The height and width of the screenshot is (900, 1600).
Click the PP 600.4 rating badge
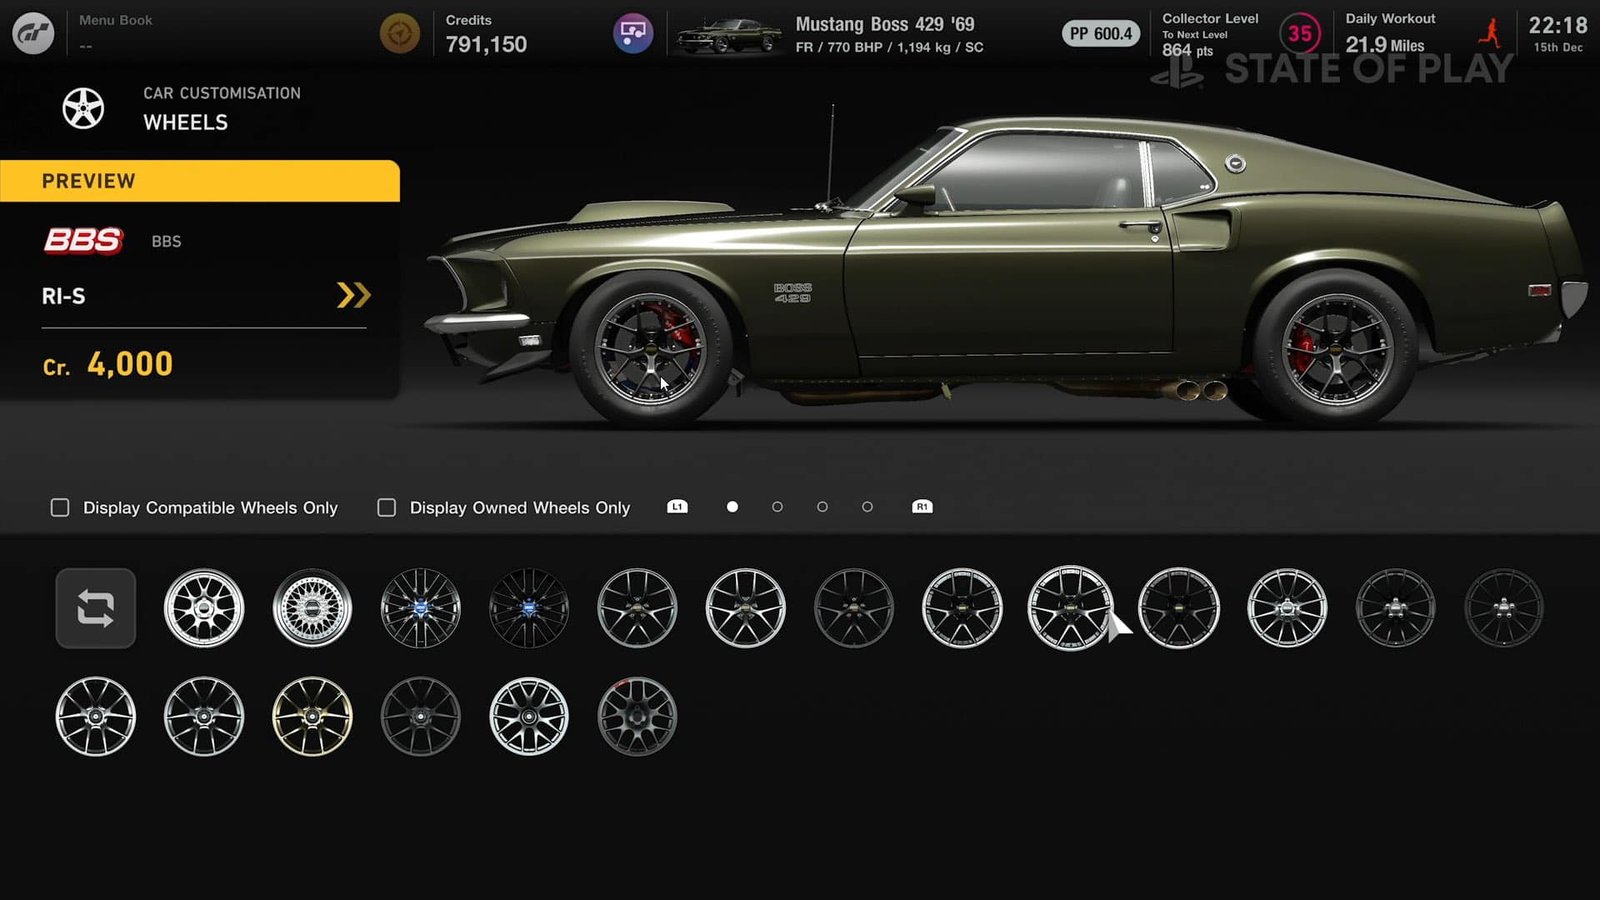pyautogui.click(x=1100, y=34)
